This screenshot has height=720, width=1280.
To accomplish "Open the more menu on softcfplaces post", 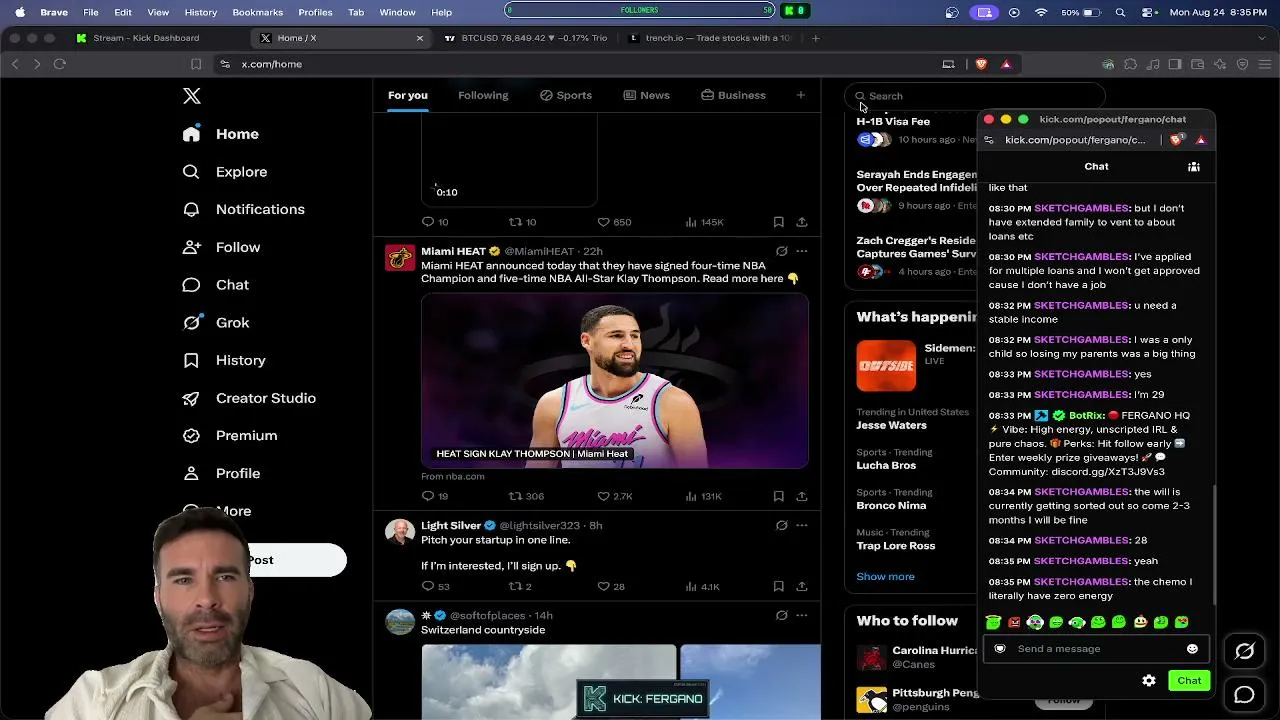I will 802,615.
